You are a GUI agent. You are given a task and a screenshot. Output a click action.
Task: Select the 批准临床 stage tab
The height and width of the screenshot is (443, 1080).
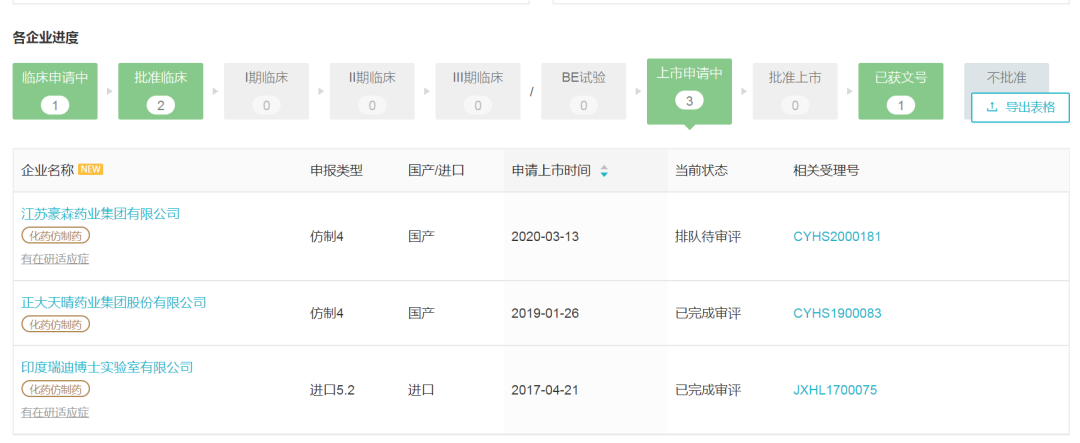(160, 91)
